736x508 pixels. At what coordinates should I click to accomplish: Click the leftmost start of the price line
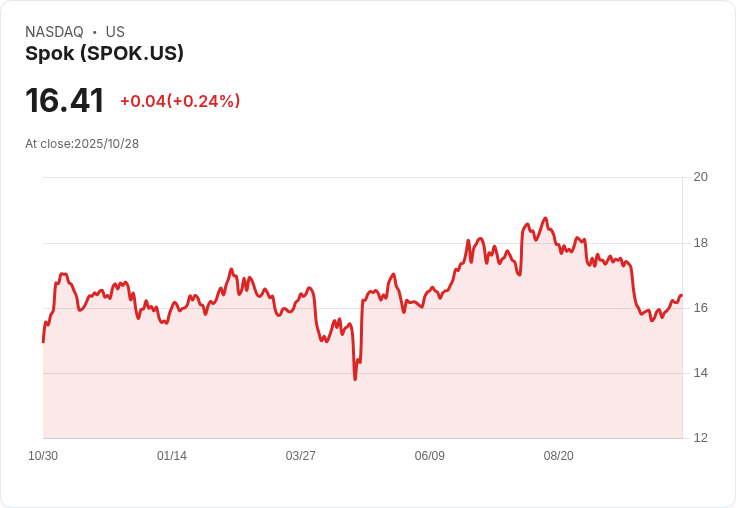click(x=43, y=341)
